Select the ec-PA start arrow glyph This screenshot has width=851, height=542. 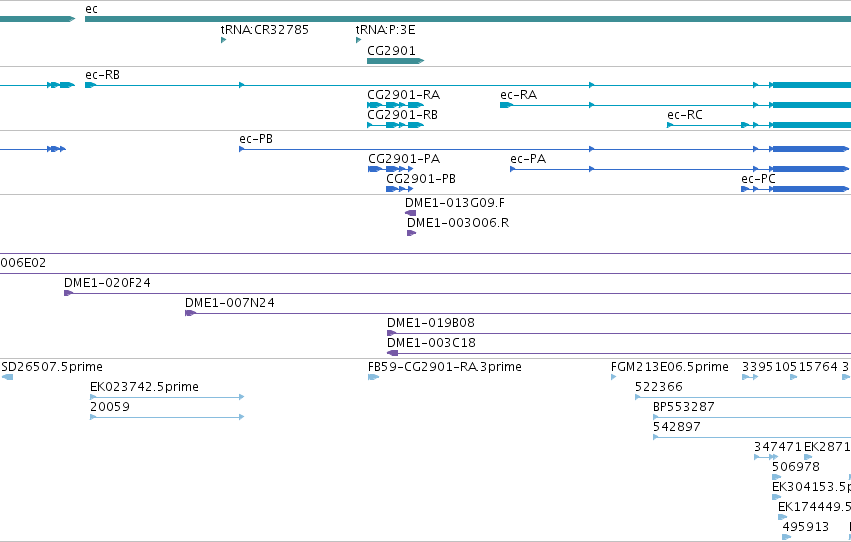513,169
